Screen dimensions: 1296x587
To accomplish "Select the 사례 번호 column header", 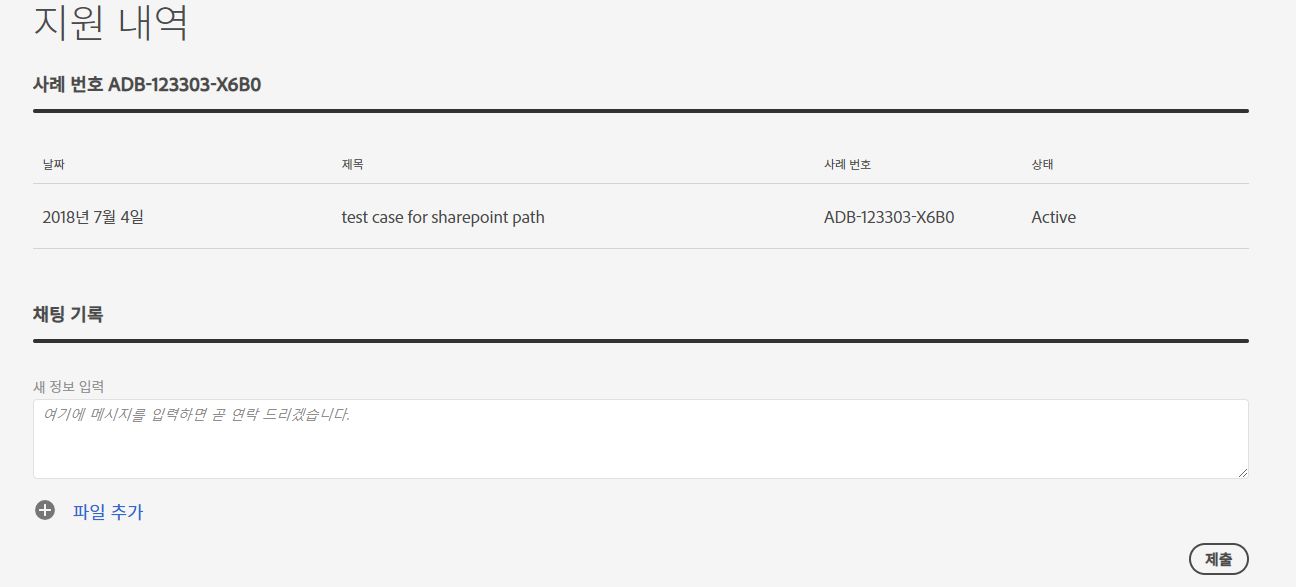I will pyautogui.click(x=847, y=164).
